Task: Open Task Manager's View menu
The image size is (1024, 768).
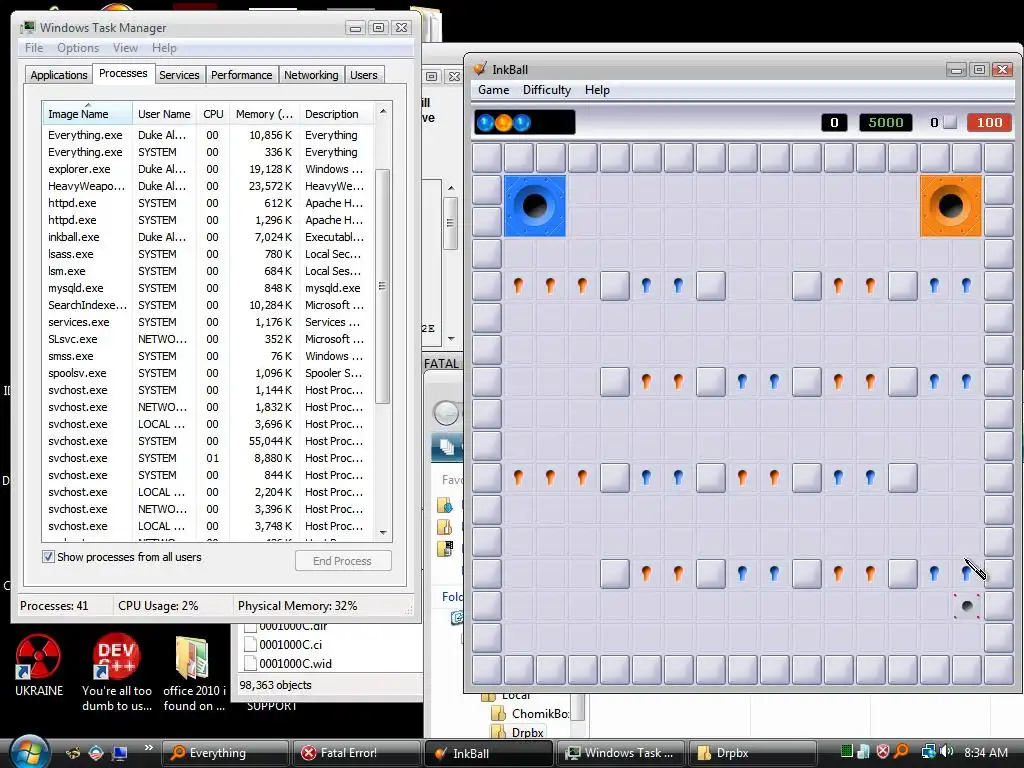Action: [x=125, y=48]
